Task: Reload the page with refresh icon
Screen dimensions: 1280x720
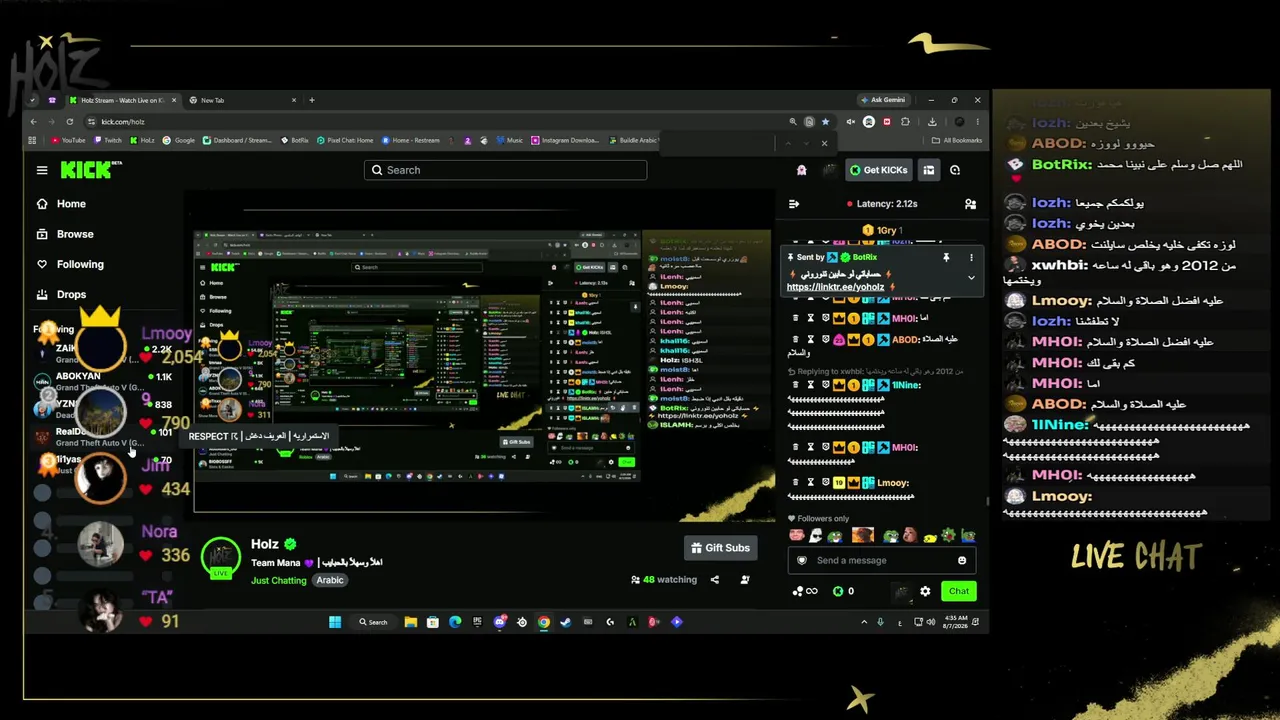Action: pos(69,122)
